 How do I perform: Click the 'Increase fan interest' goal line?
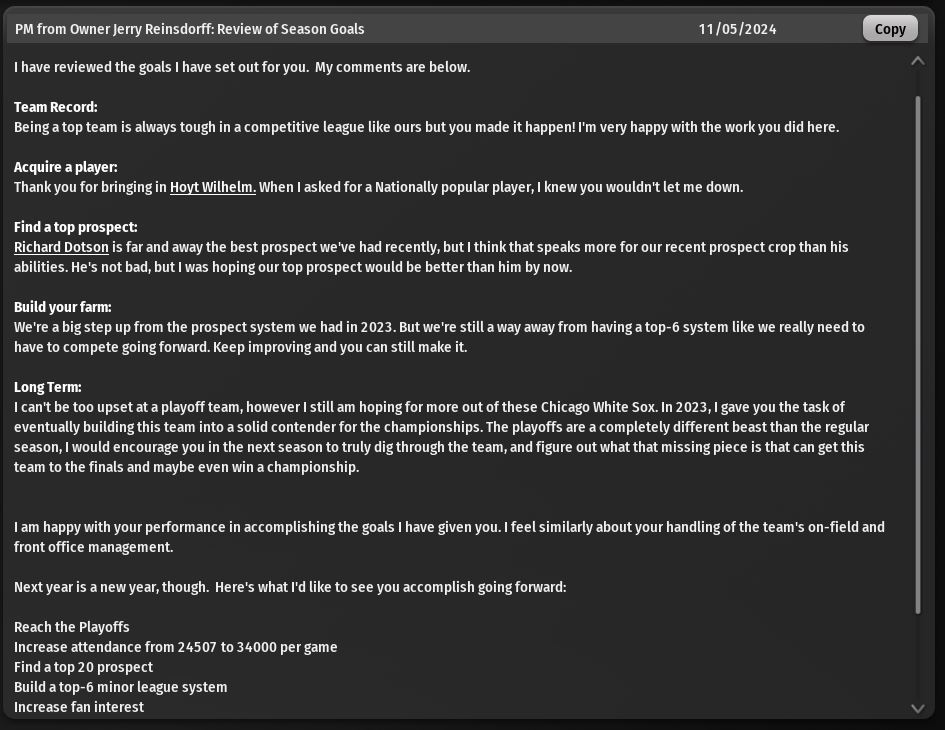(79, 707)
